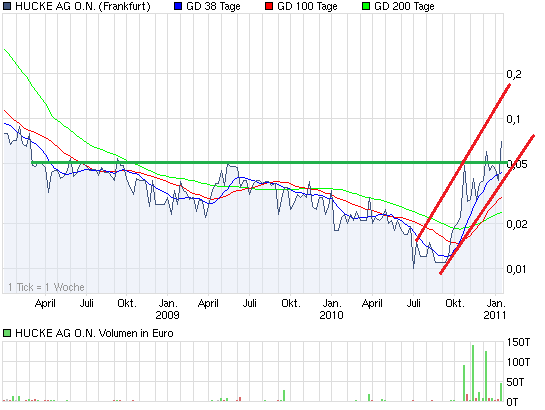Click the dark HUCKE AG O.N. legend swatch
This screenshot has width=545, height=410.
tap(7, 6)
